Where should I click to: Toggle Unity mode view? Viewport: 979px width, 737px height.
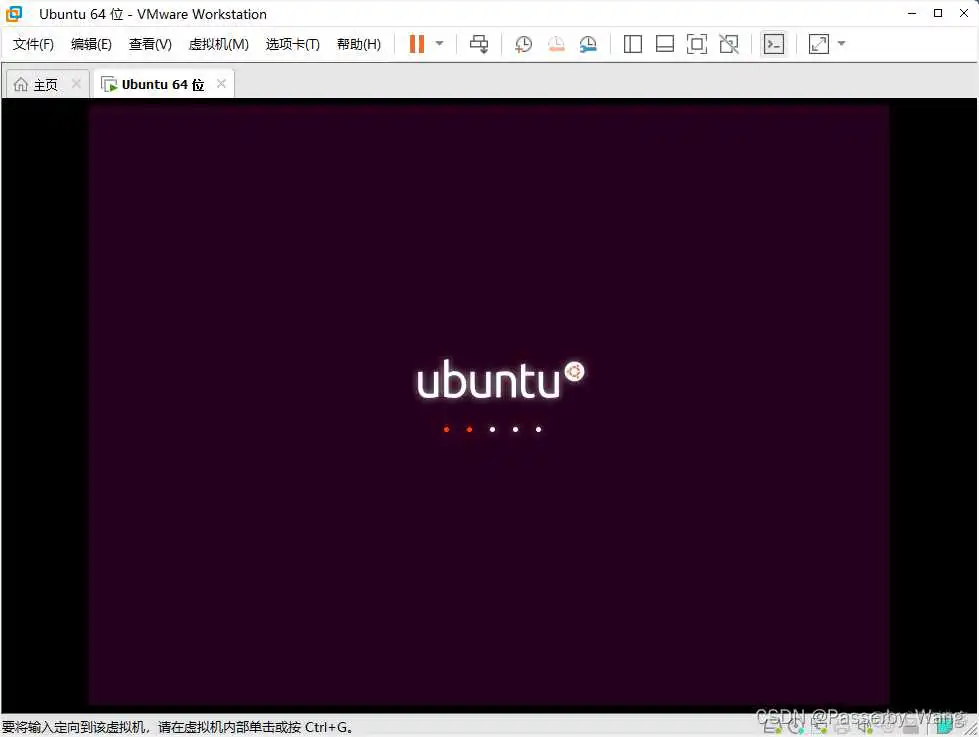(728, 44)
